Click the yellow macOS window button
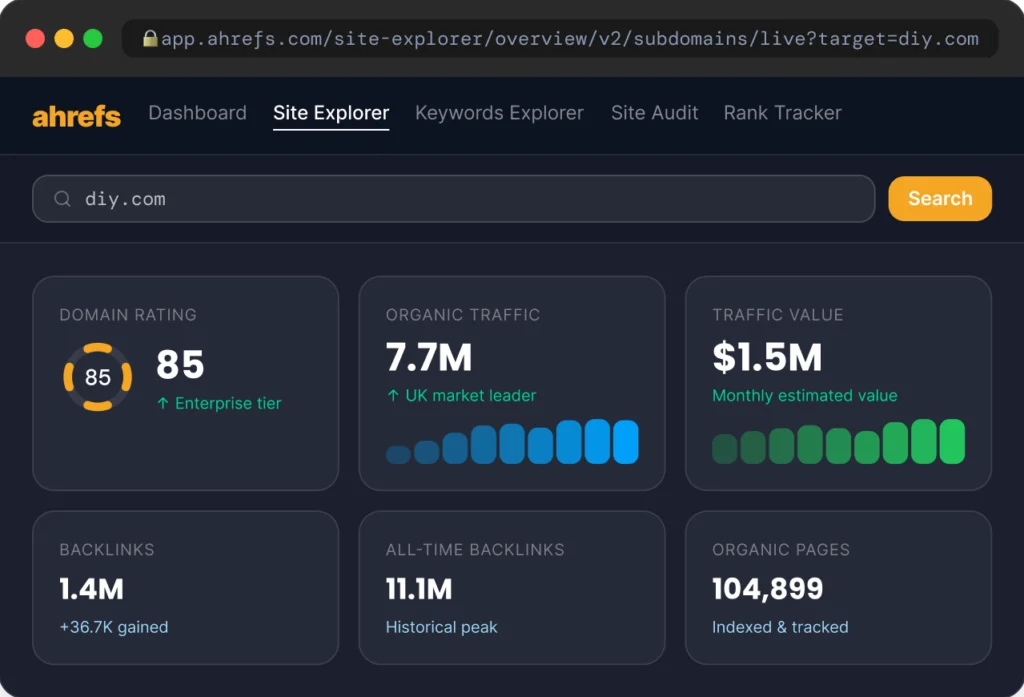The image size is (1024, 697). pyautogui.click(x=64, y=39)
